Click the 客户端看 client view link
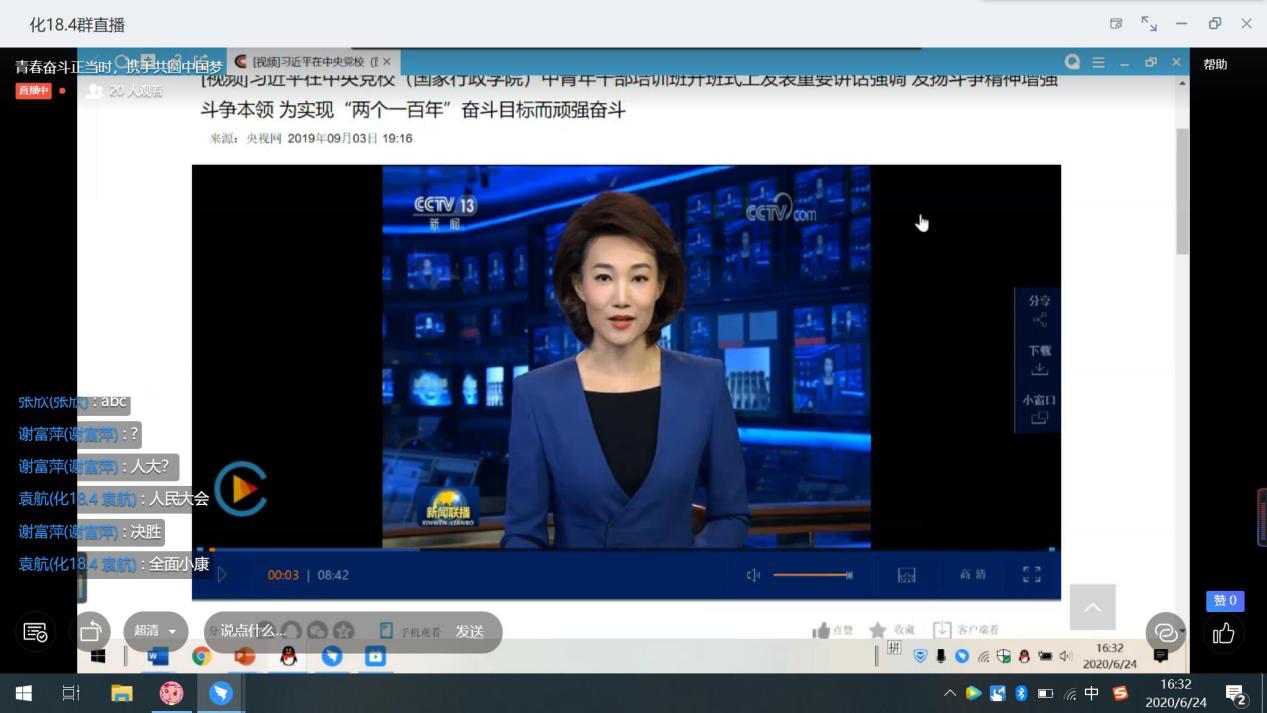The width and height of the screenshot is (1267, 713). pyautogui.click(x=965, y=630)
